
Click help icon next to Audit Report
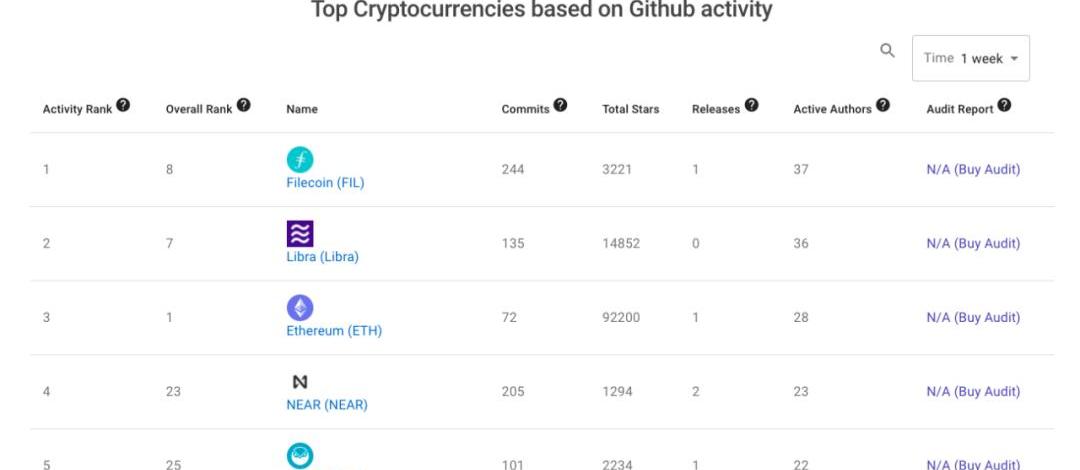pyautogui.click(x=1003, y=105)
